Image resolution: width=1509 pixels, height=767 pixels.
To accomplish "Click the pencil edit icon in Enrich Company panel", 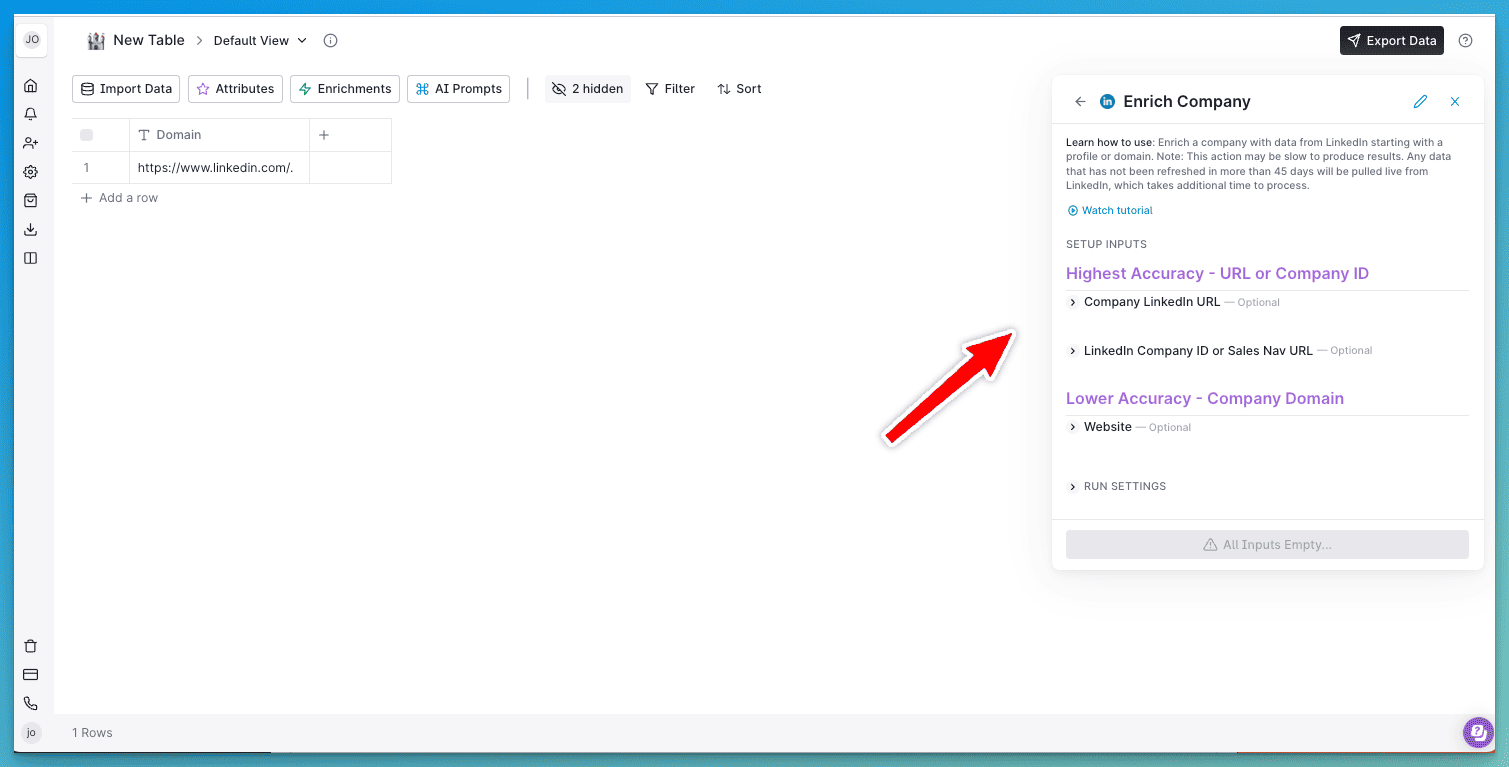I will (1420, 102).
